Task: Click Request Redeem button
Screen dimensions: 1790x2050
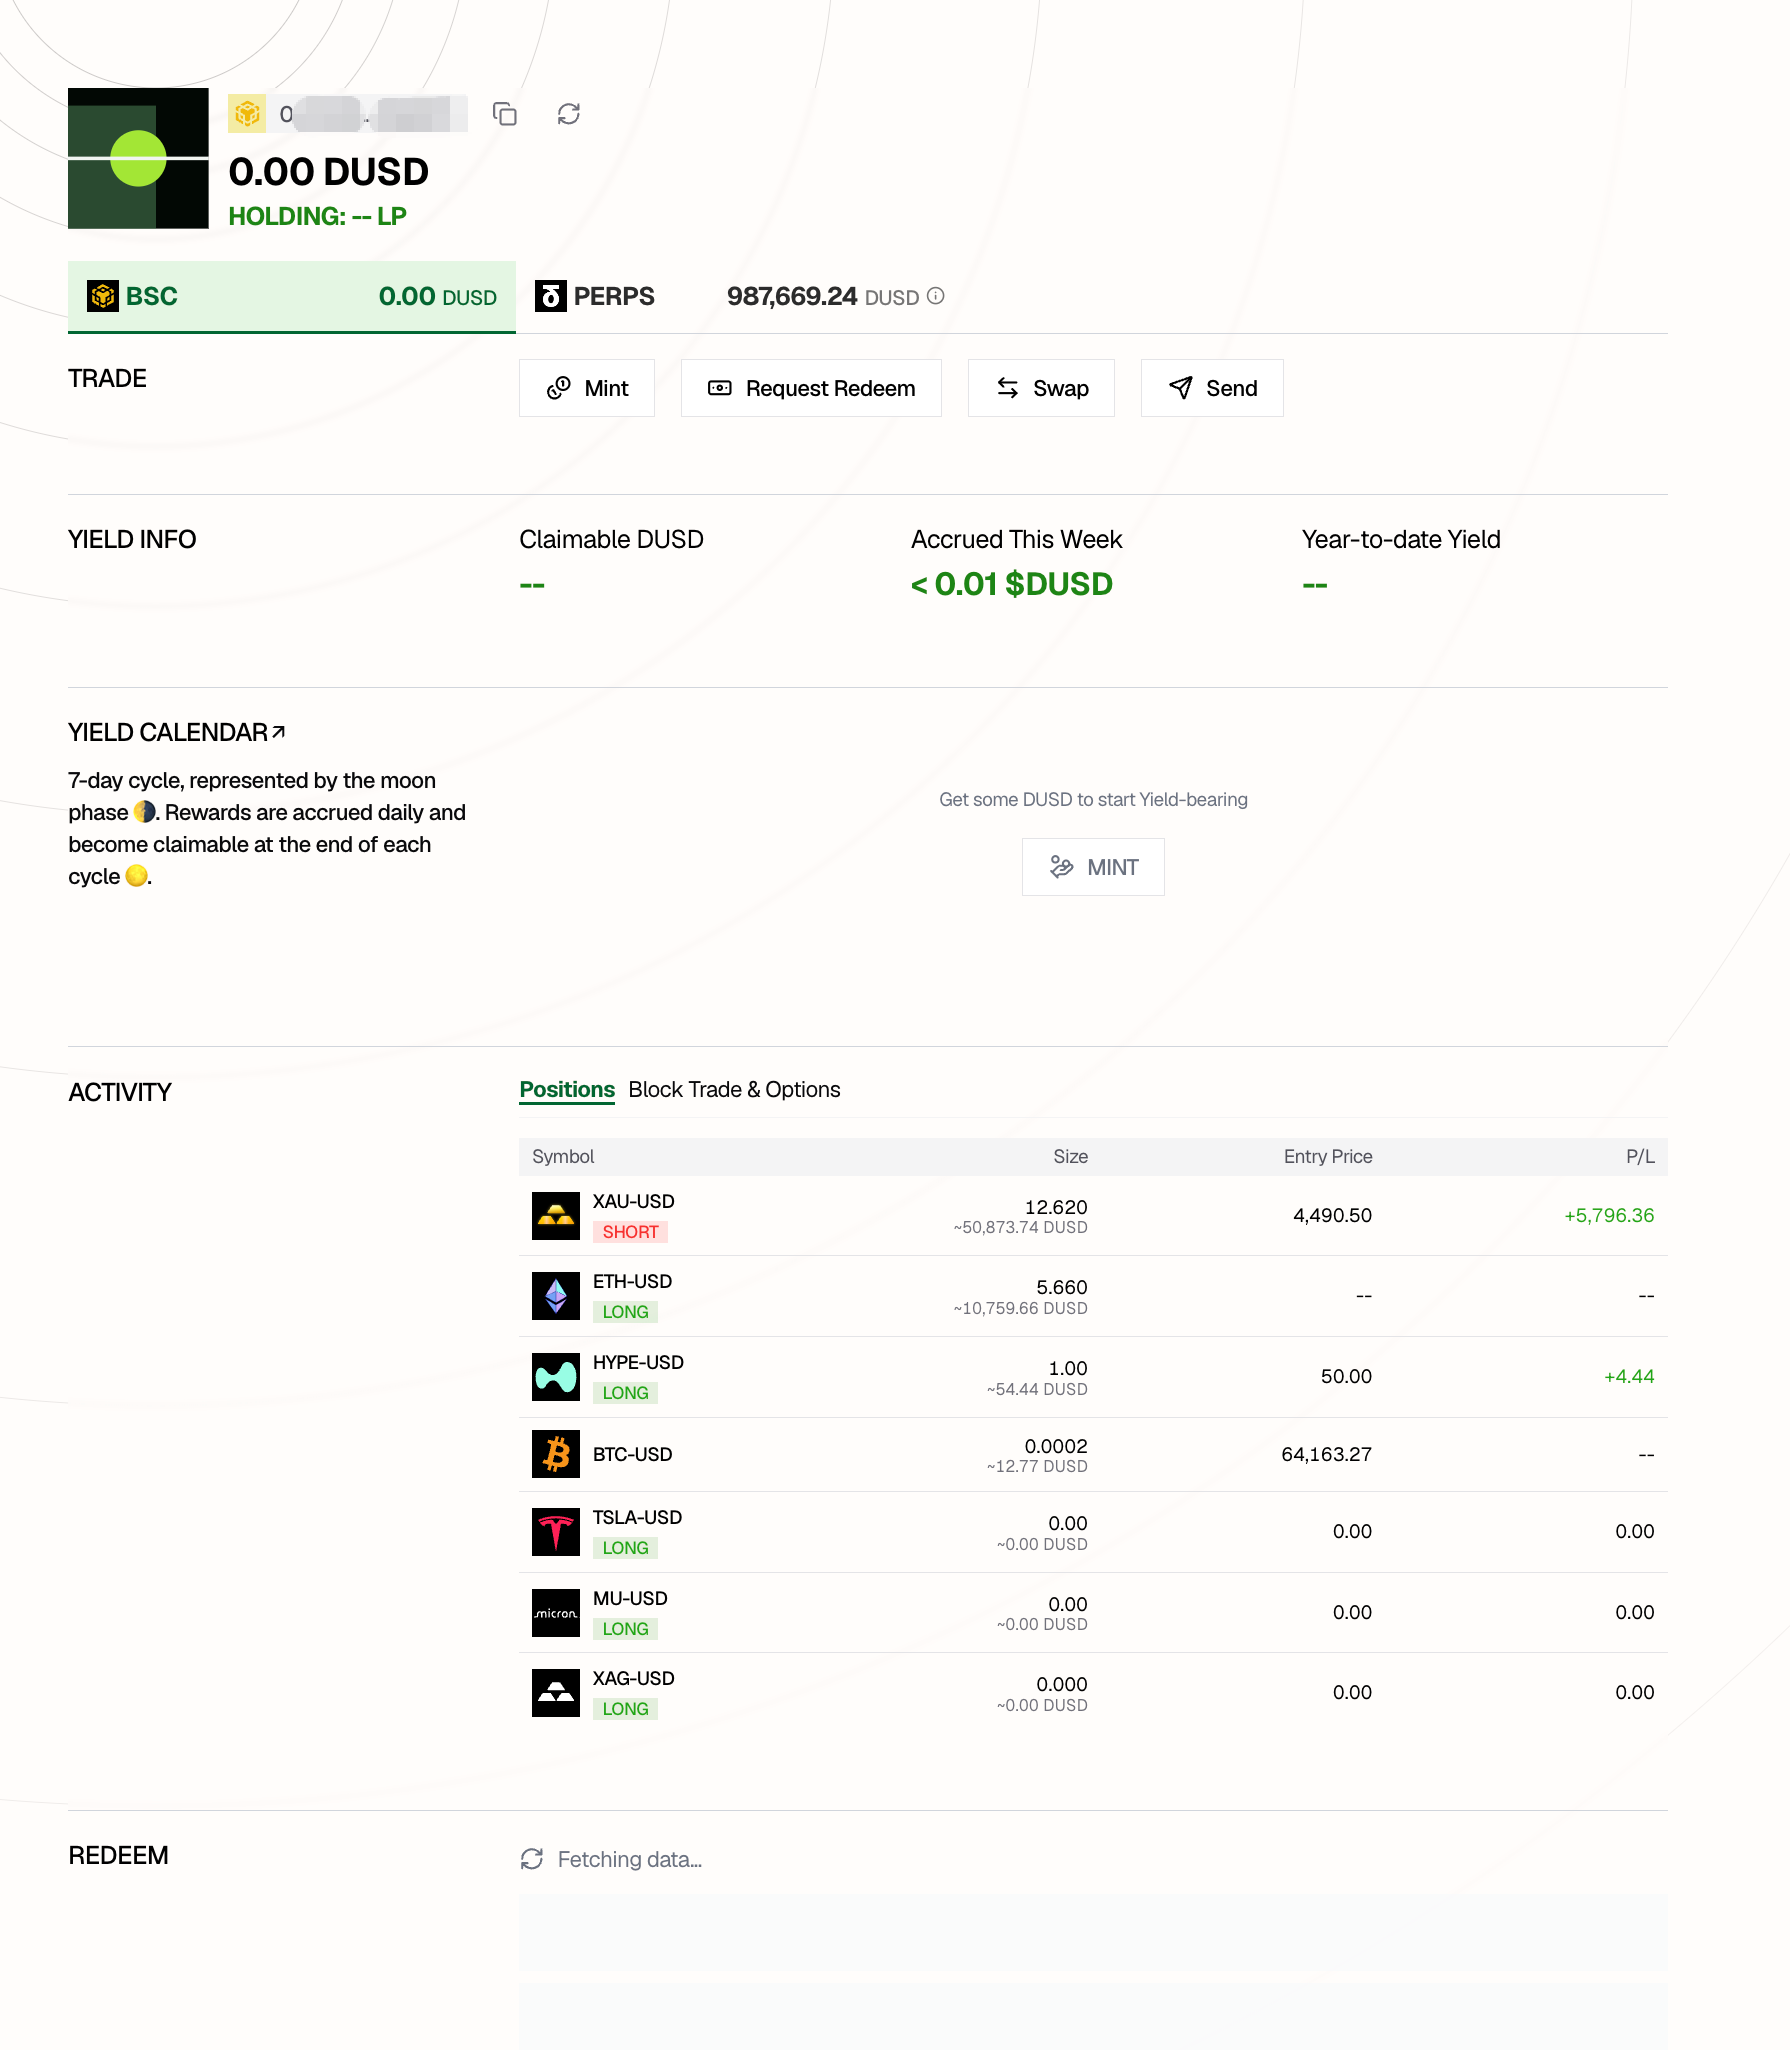Action: pos(811,388)
